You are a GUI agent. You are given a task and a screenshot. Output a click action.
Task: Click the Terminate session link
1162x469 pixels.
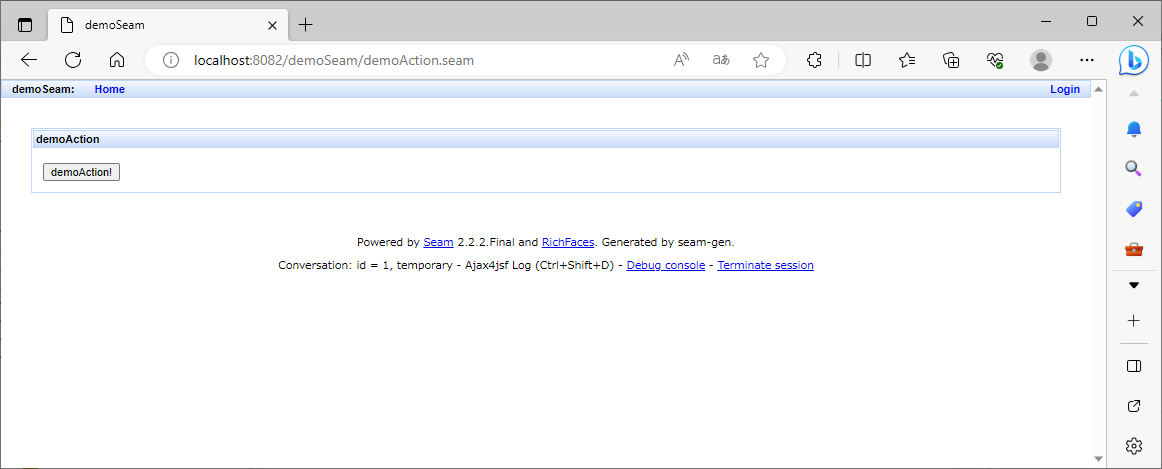765,265
